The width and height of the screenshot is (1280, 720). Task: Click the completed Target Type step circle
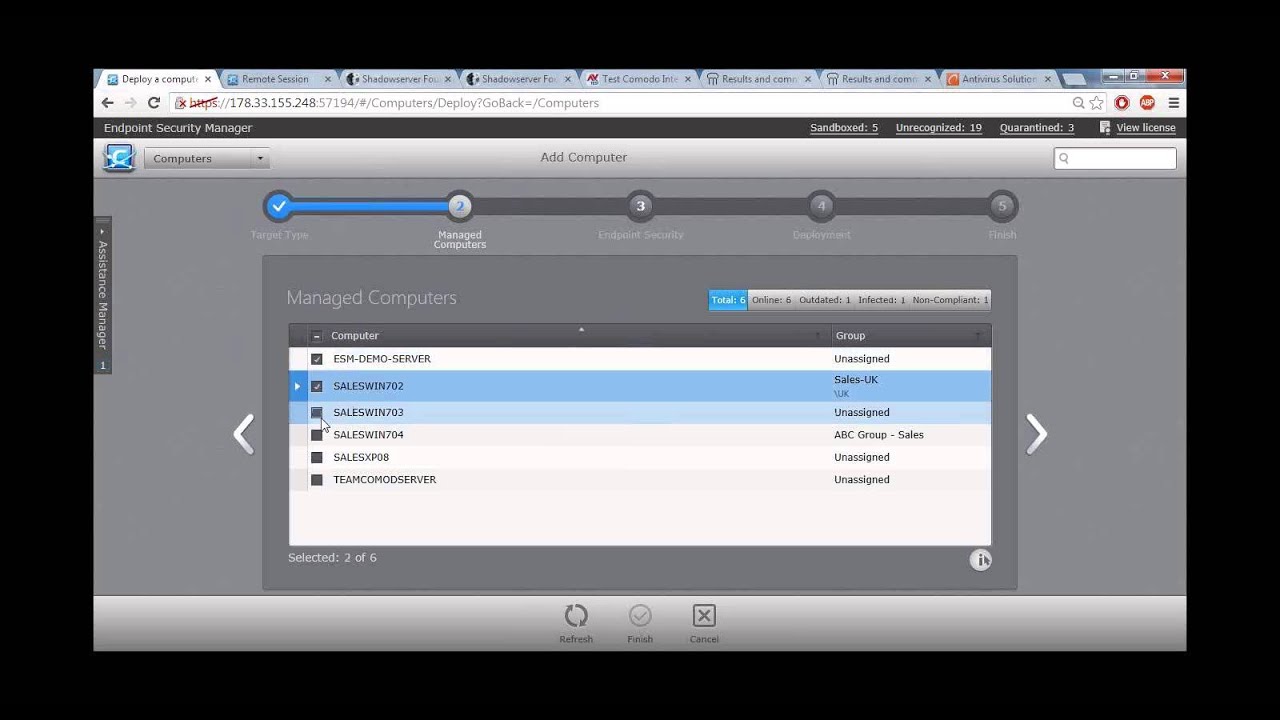(279, 206)
